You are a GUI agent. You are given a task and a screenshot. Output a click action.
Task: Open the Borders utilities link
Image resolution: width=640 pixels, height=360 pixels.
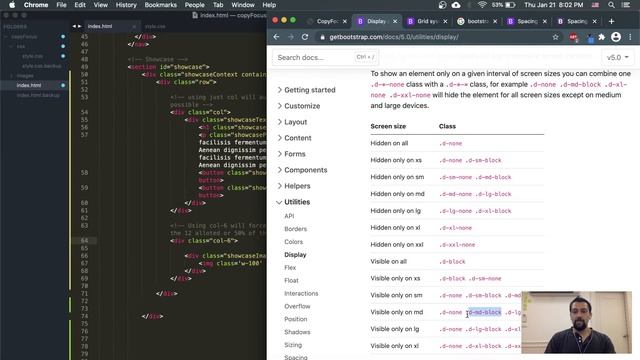pyautogui.click(x=296, y=229)
